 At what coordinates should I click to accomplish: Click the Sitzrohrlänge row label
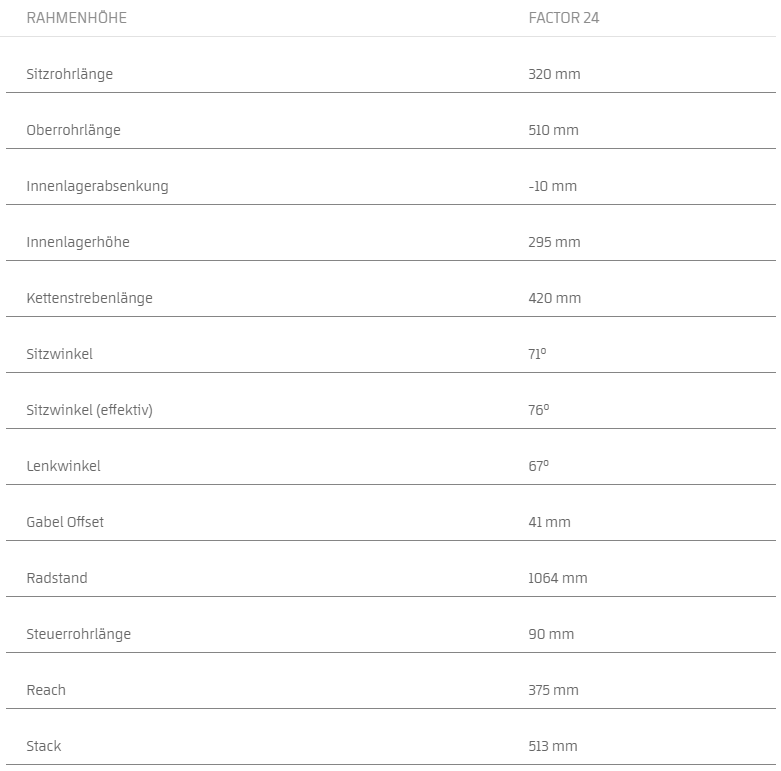[69, 74]
